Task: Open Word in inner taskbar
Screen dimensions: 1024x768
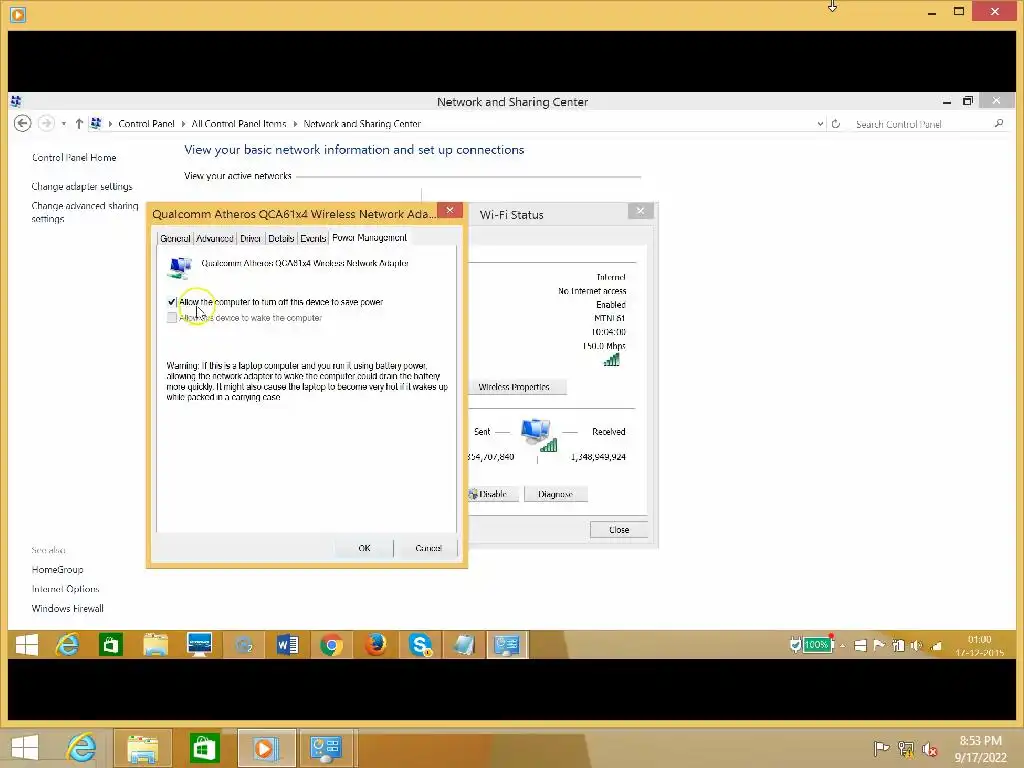Action: (287, 645)
